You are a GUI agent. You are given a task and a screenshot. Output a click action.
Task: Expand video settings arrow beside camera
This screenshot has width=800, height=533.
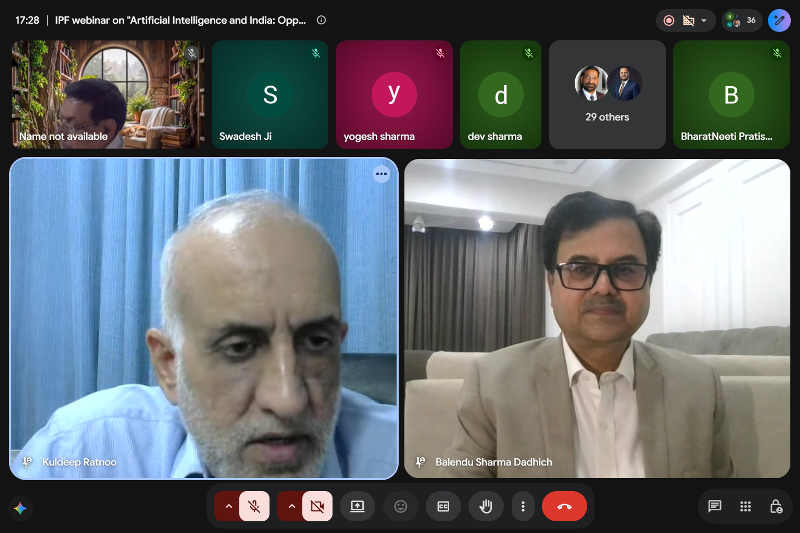coord(292,506)
